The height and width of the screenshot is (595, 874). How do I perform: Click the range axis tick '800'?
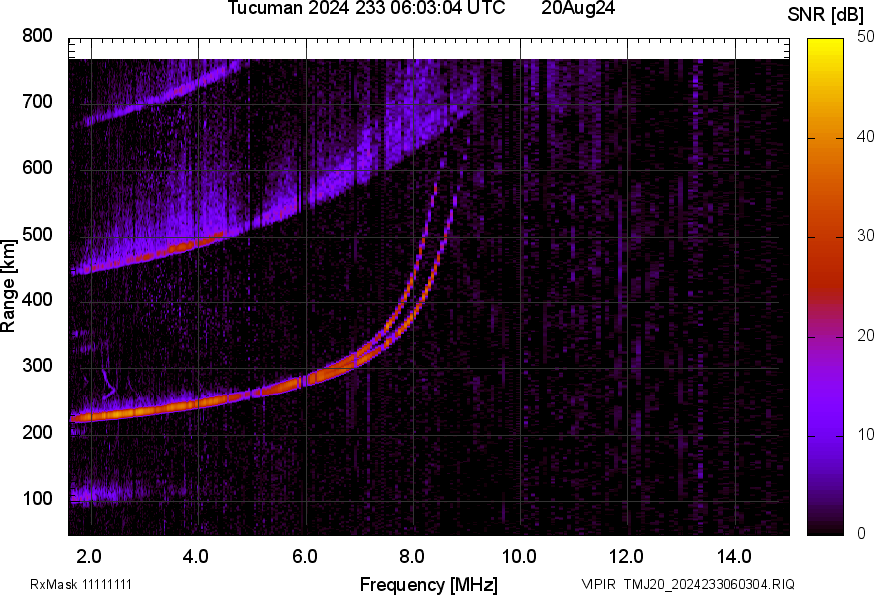tap(37, 36)
